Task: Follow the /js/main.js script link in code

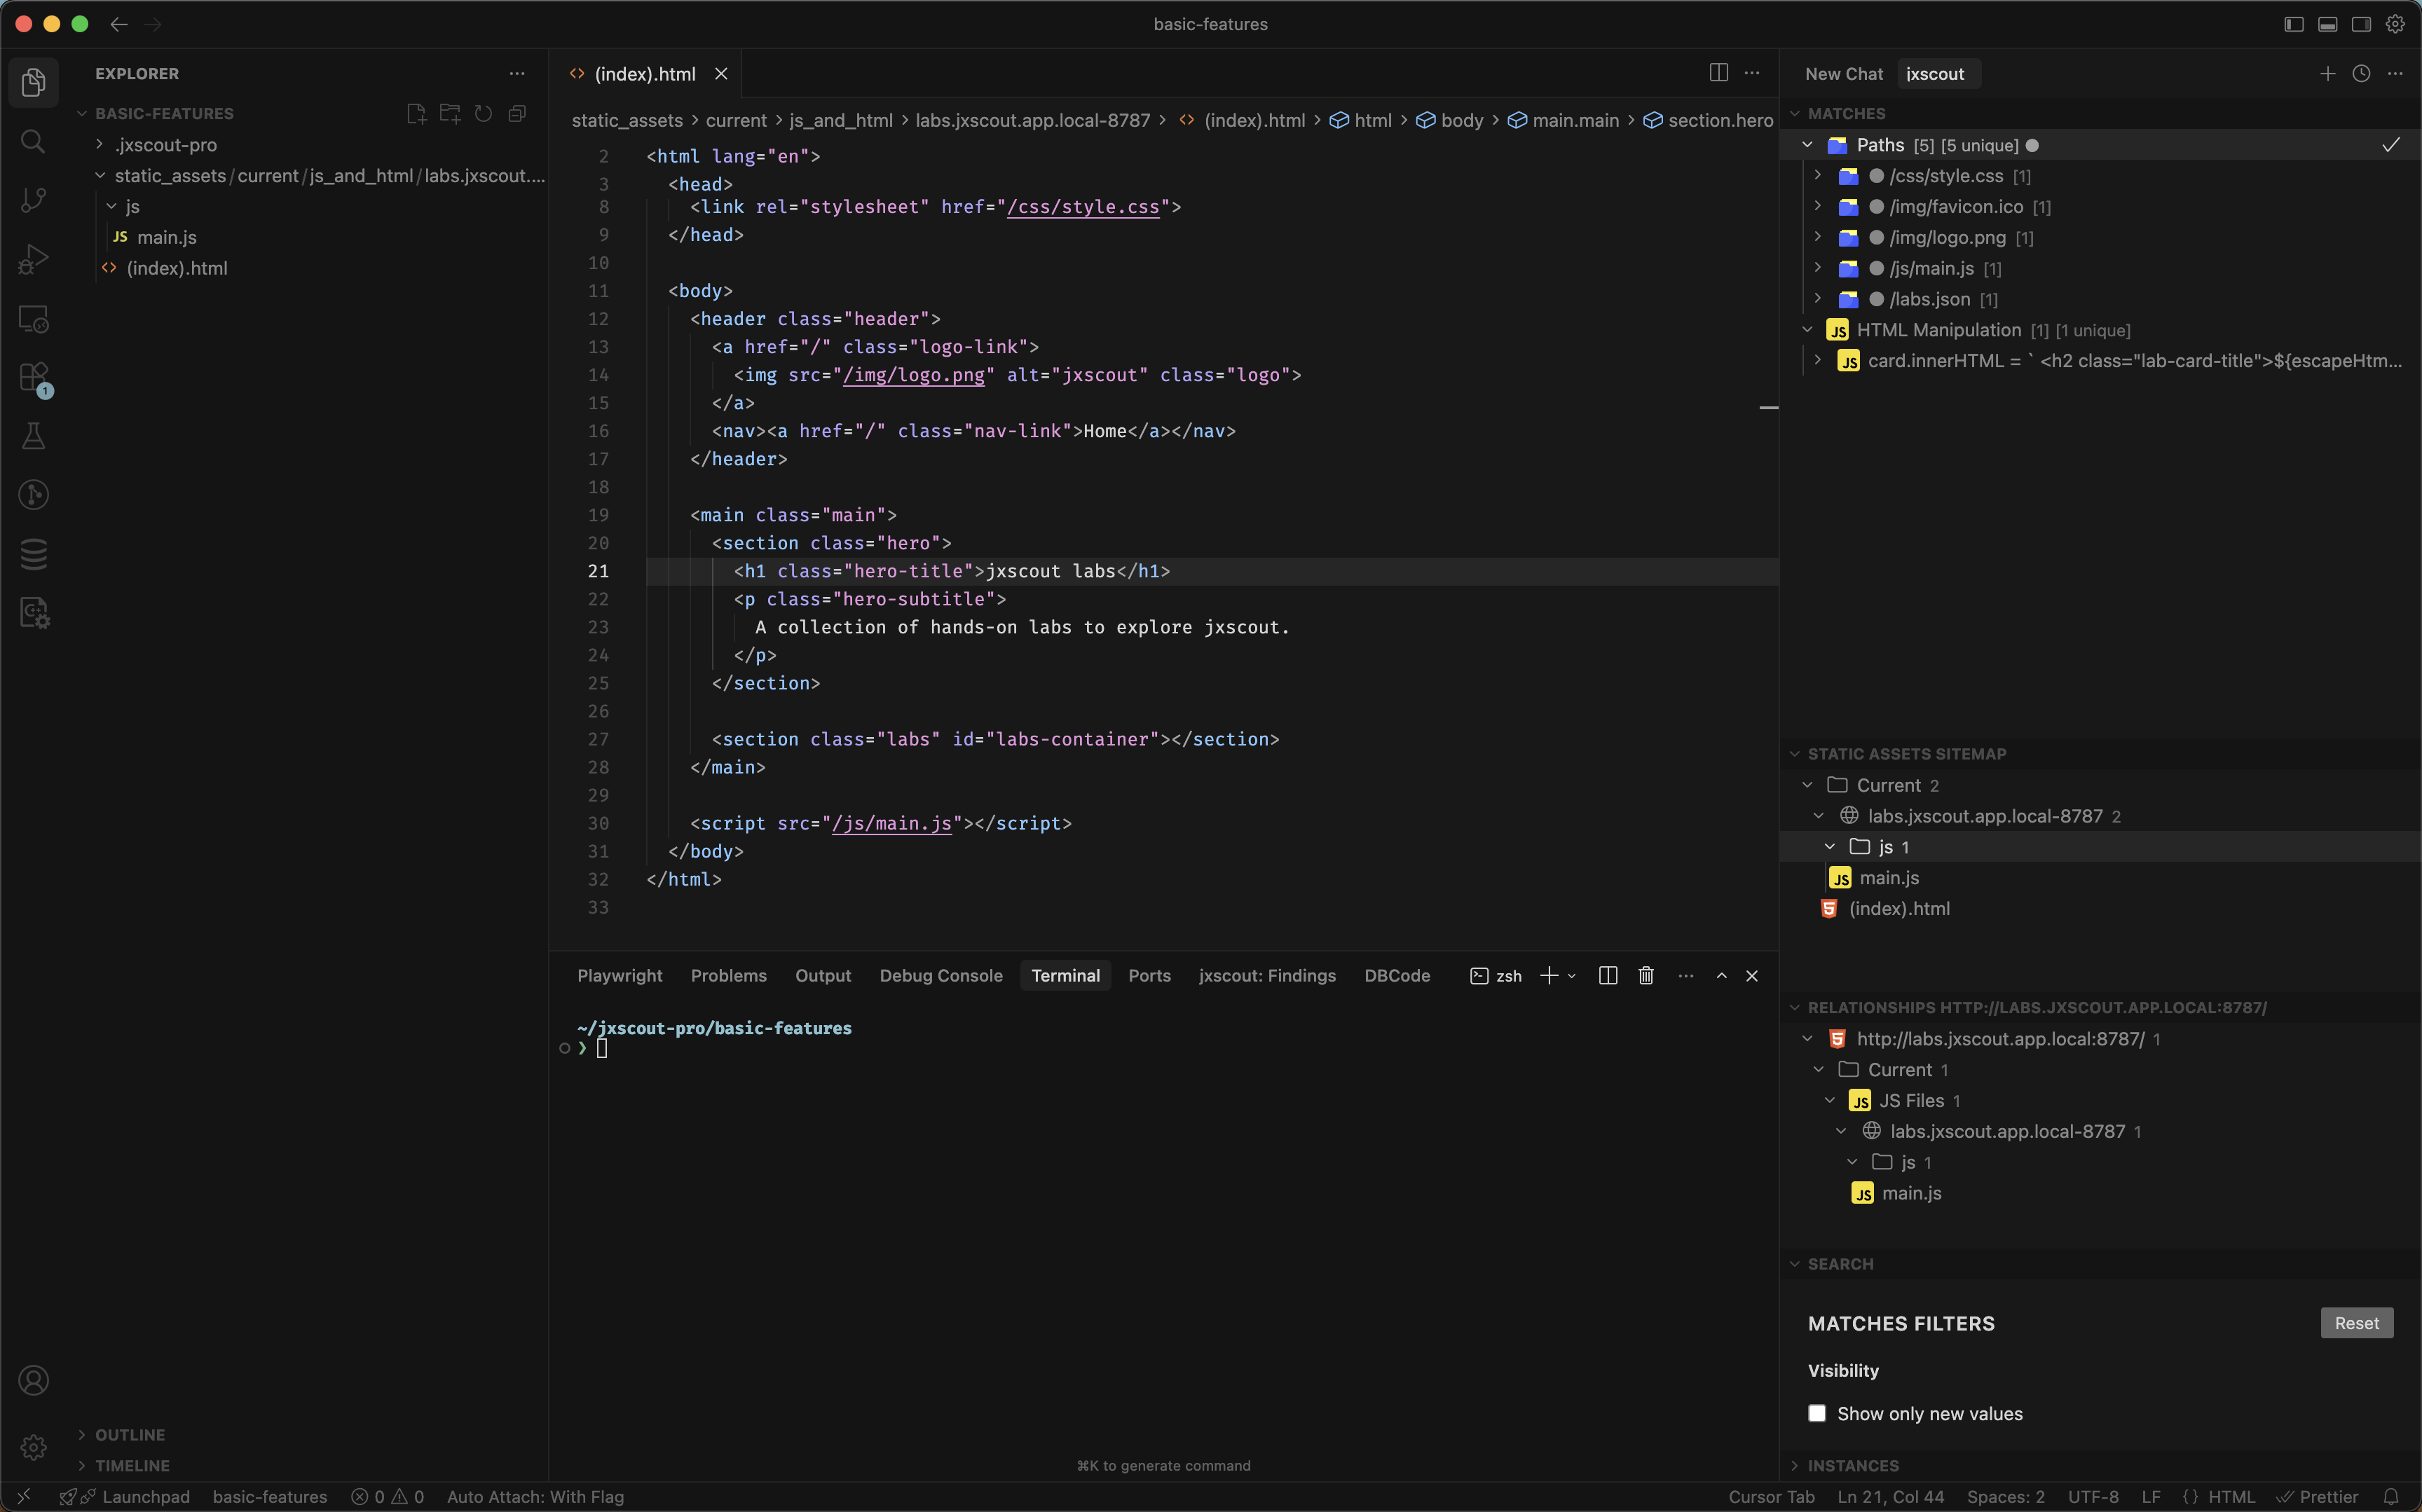Action: (892, 823)
